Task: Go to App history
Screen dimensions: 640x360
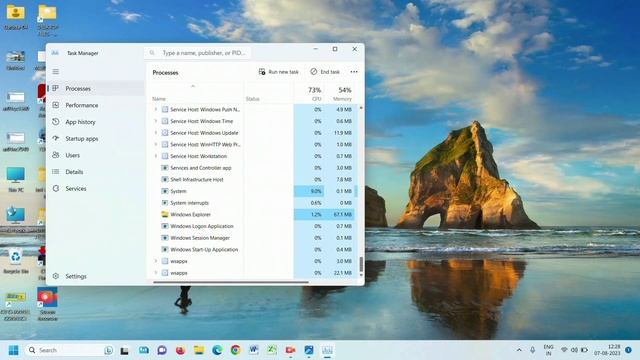Action: tap(96, 122)
